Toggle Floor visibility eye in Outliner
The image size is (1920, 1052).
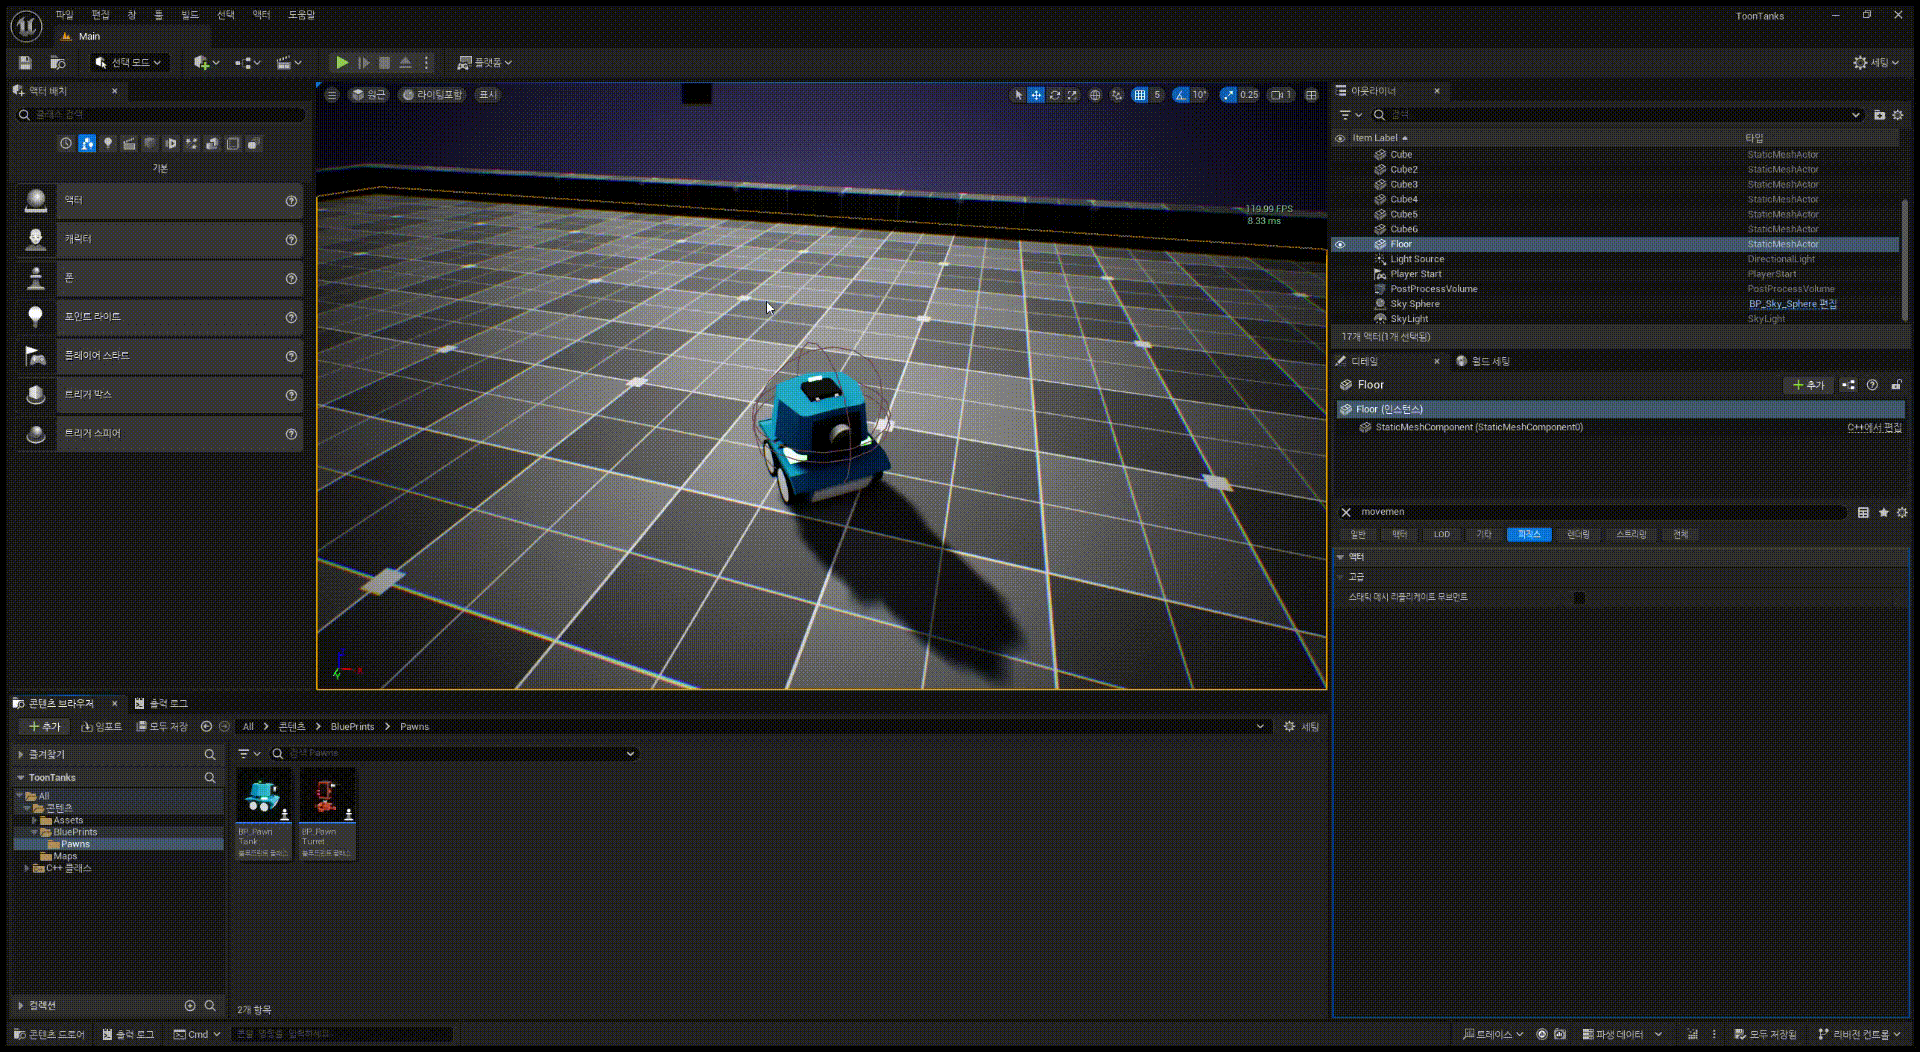(1340, 244)
